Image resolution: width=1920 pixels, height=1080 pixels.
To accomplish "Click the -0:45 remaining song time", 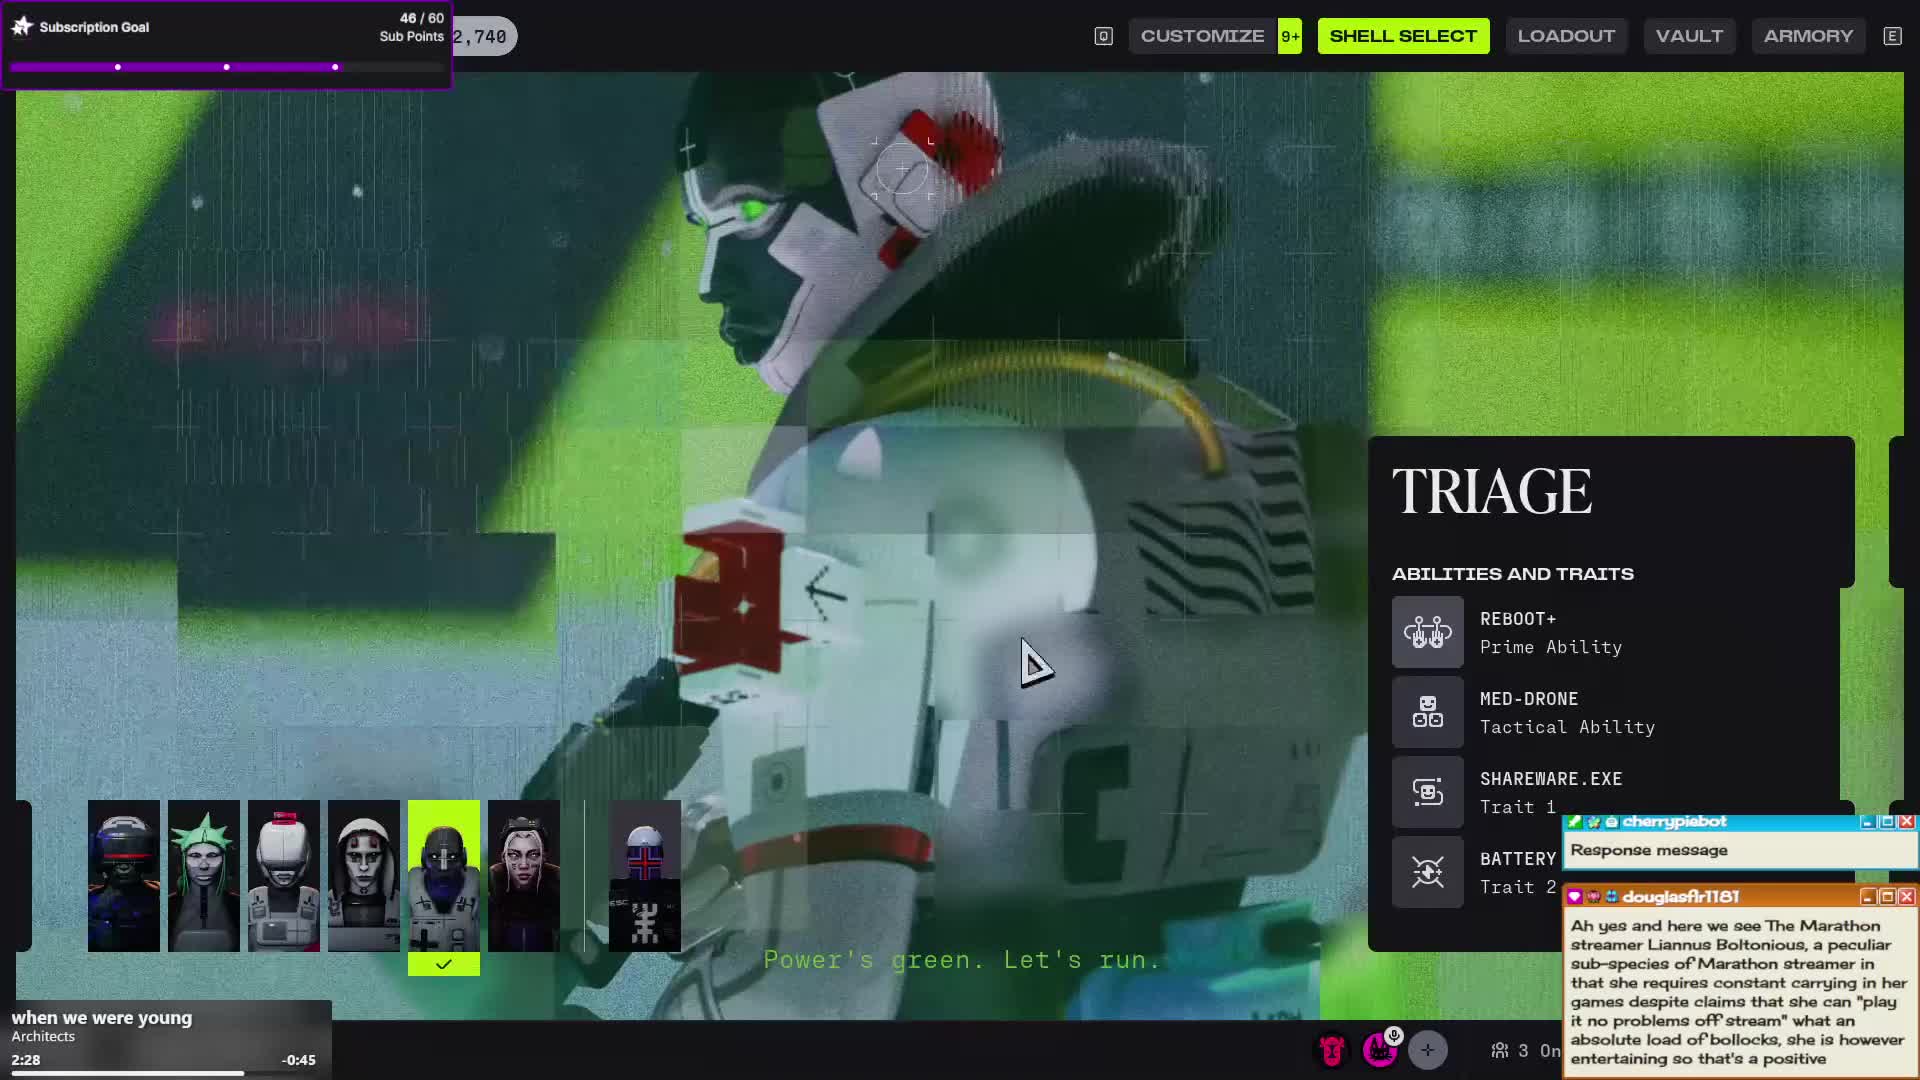I will pyautogui.click(x=299, y=1060).
